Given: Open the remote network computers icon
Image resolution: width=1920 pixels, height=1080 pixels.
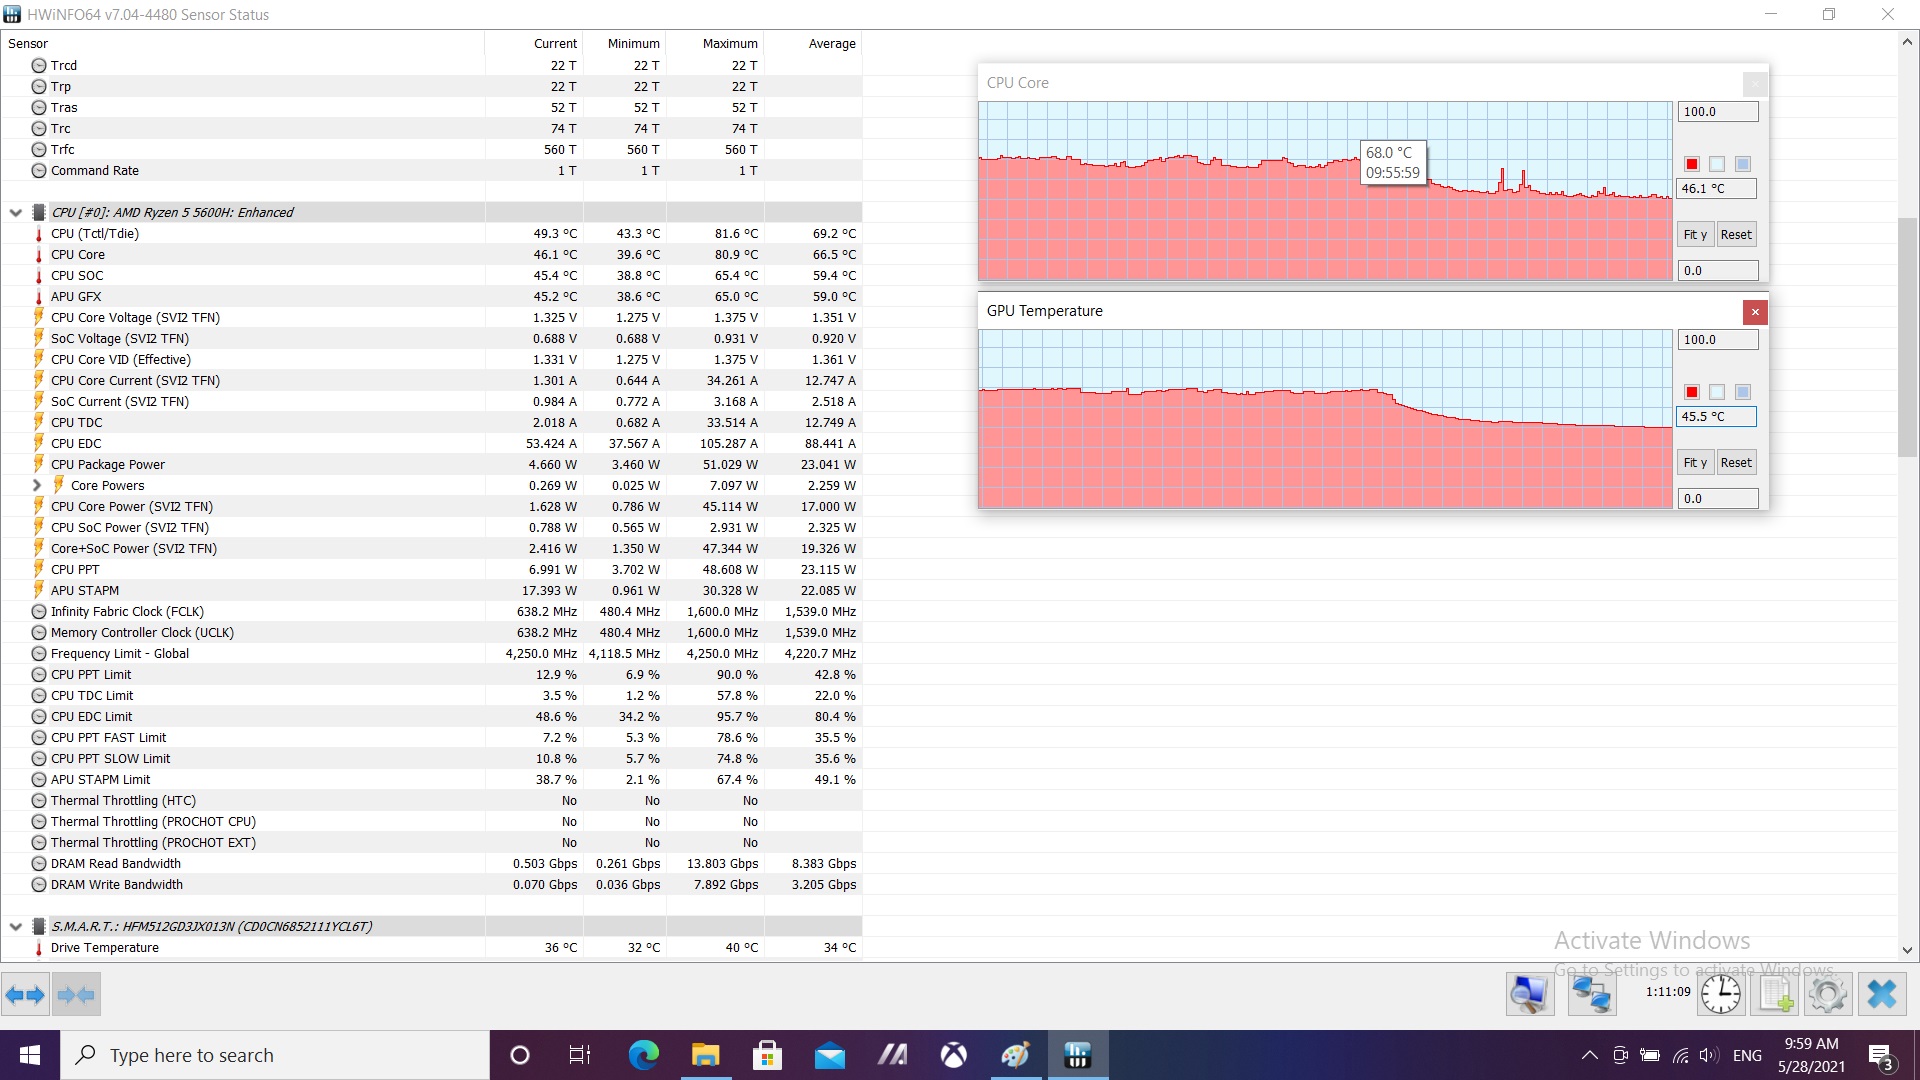Looking at the screenshot, I should [1592, 994].
